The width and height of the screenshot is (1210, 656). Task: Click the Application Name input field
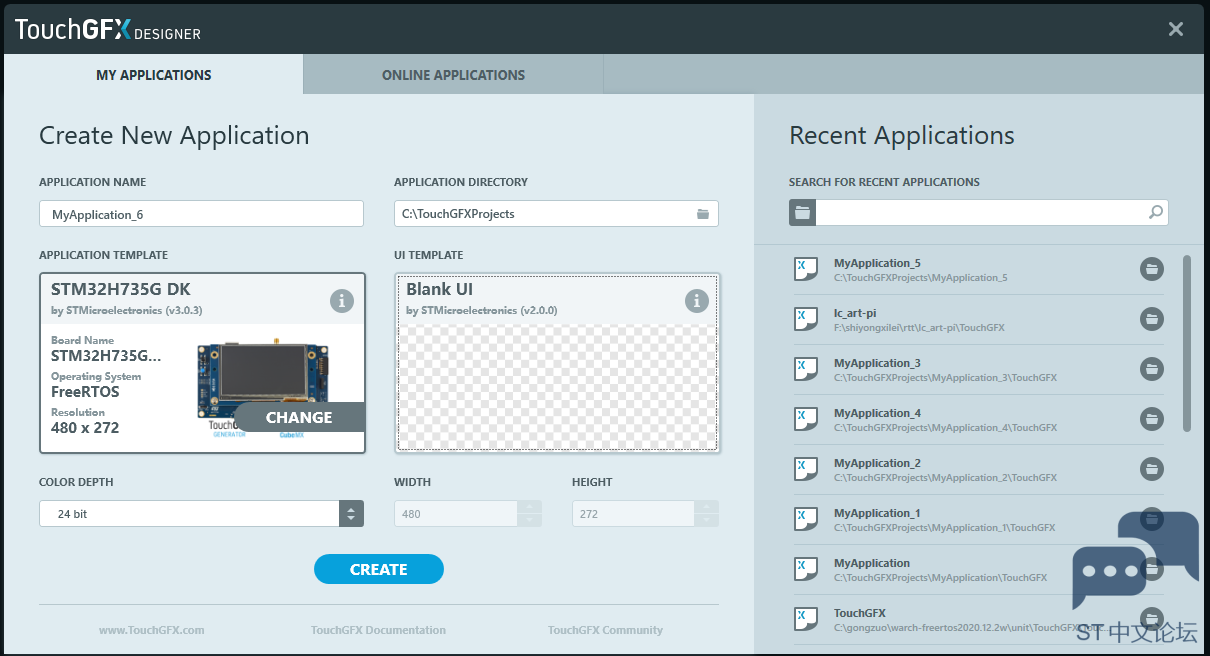tap(201, 214)
